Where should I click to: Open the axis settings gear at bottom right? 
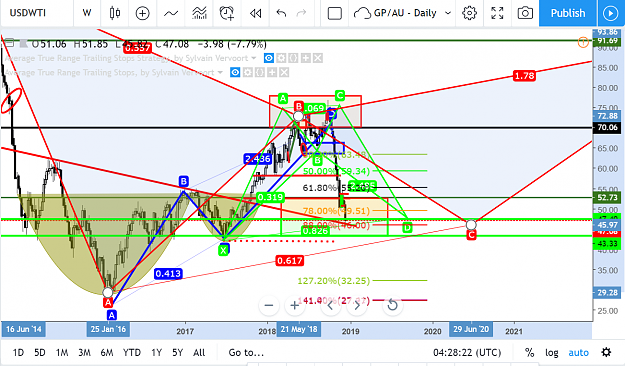click(606, 352)
